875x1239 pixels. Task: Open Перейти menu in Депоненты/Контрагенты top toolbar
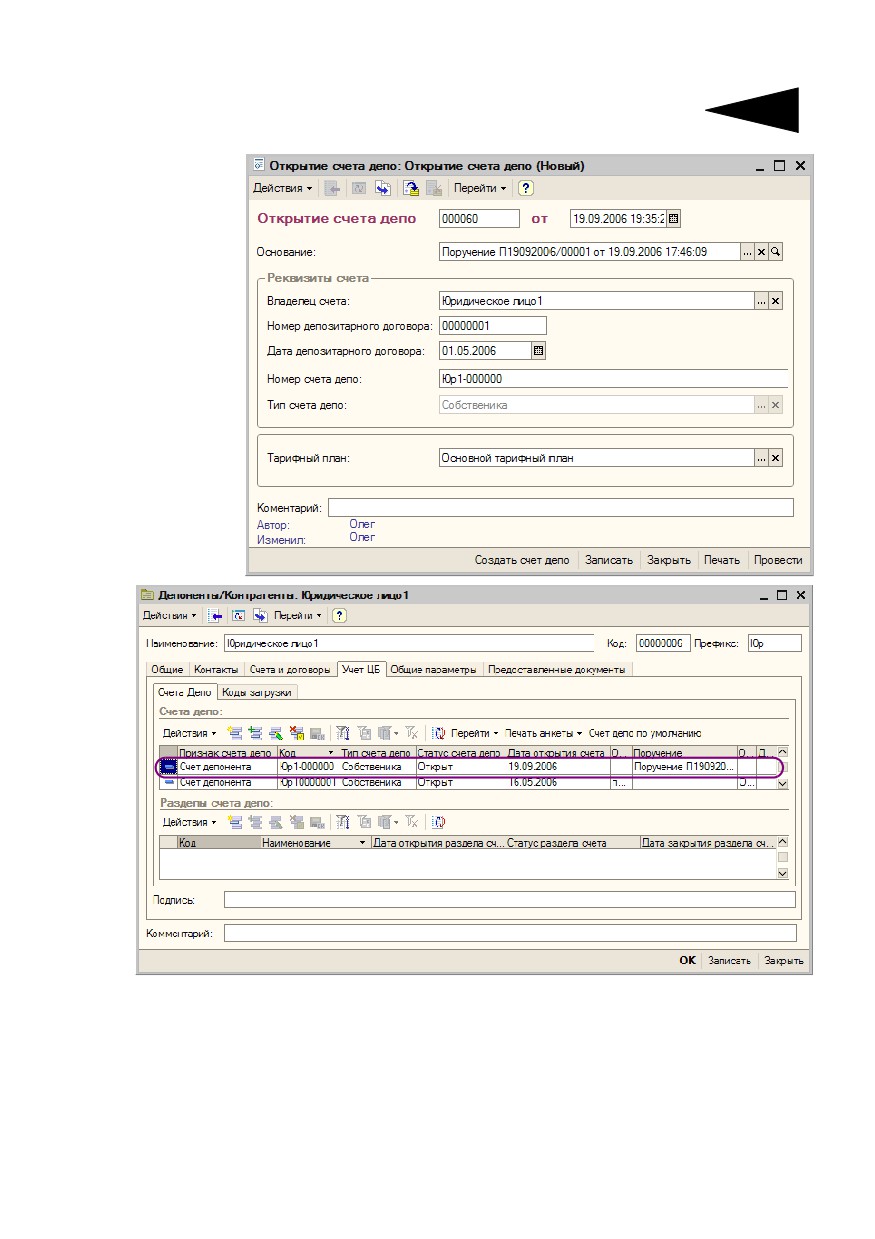click(x=299, y=616)
